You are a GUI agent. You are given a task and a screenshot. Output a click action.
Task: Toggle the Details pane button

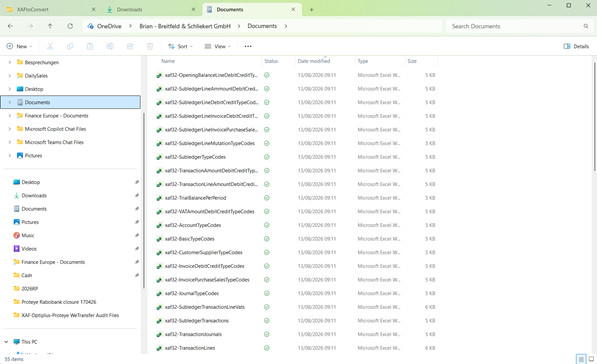[x=576, y=46]
